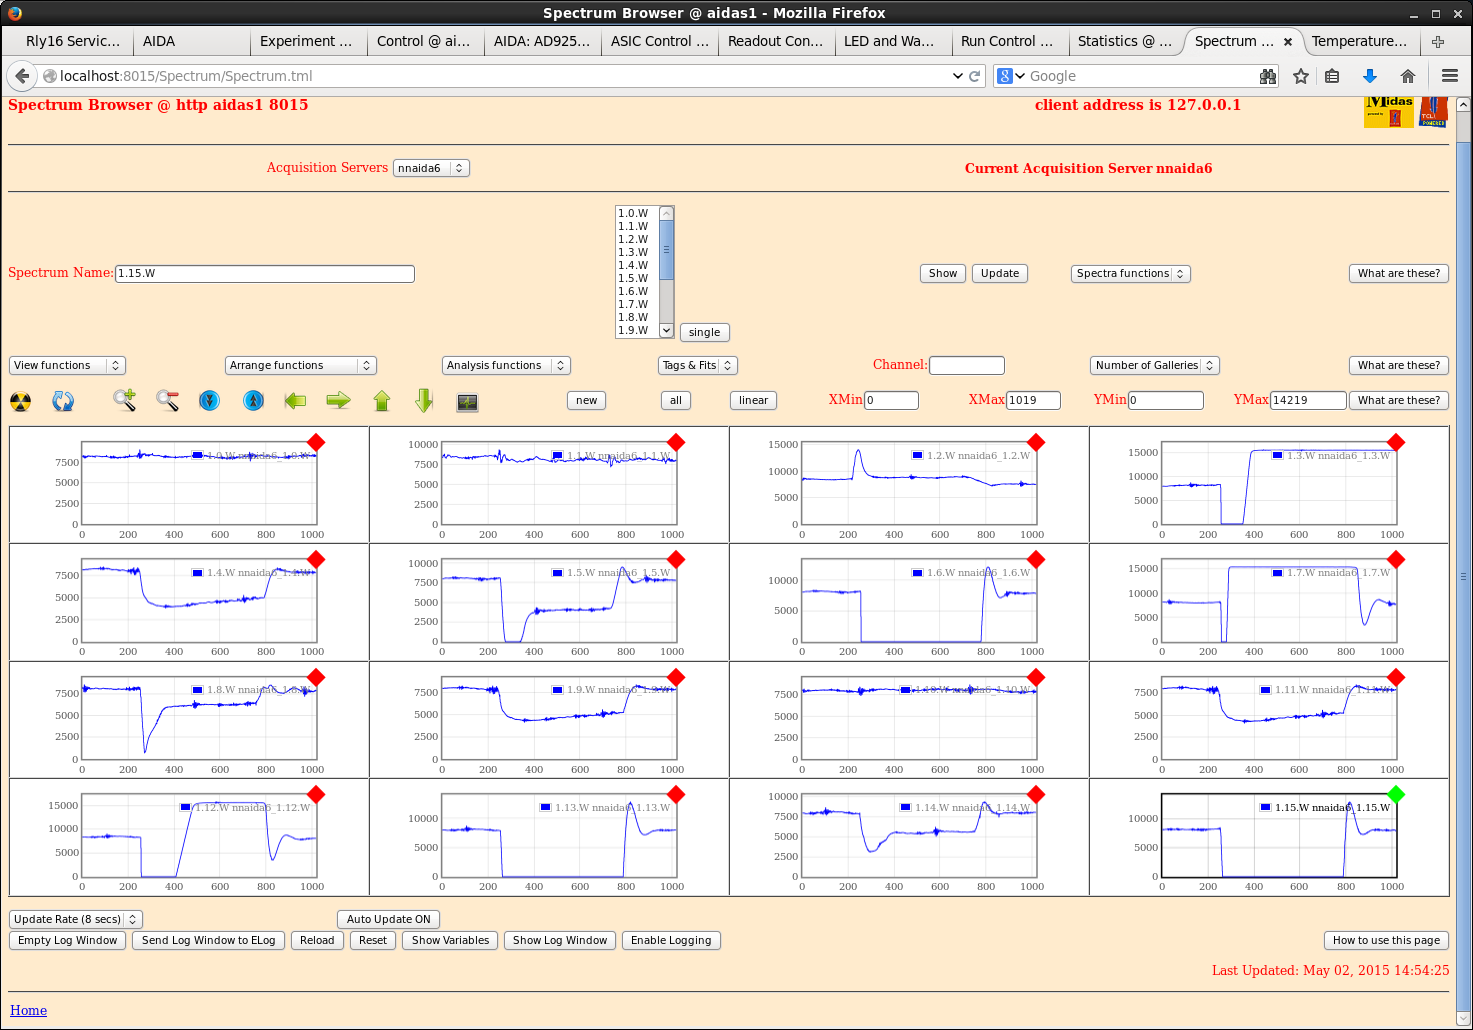This screenshot has width=1473, height=1030.
Task: Open the Google search engine selector
Action: tap(1012, 76)
